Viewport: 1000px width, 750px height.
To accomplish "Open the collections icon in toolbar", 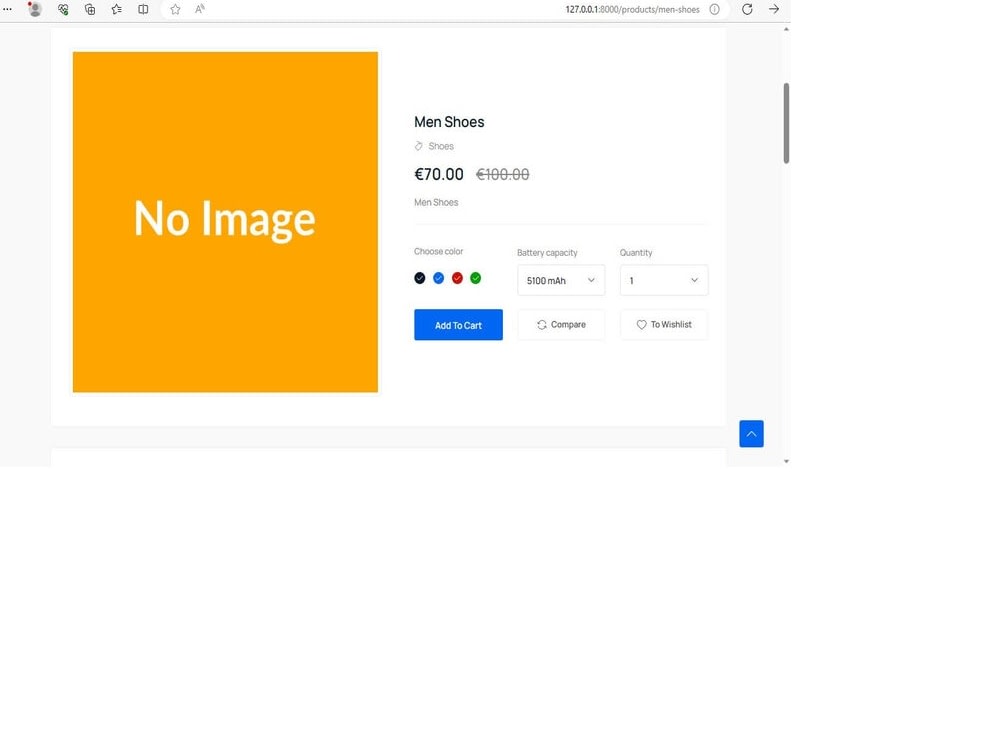I will click(90, 9).
